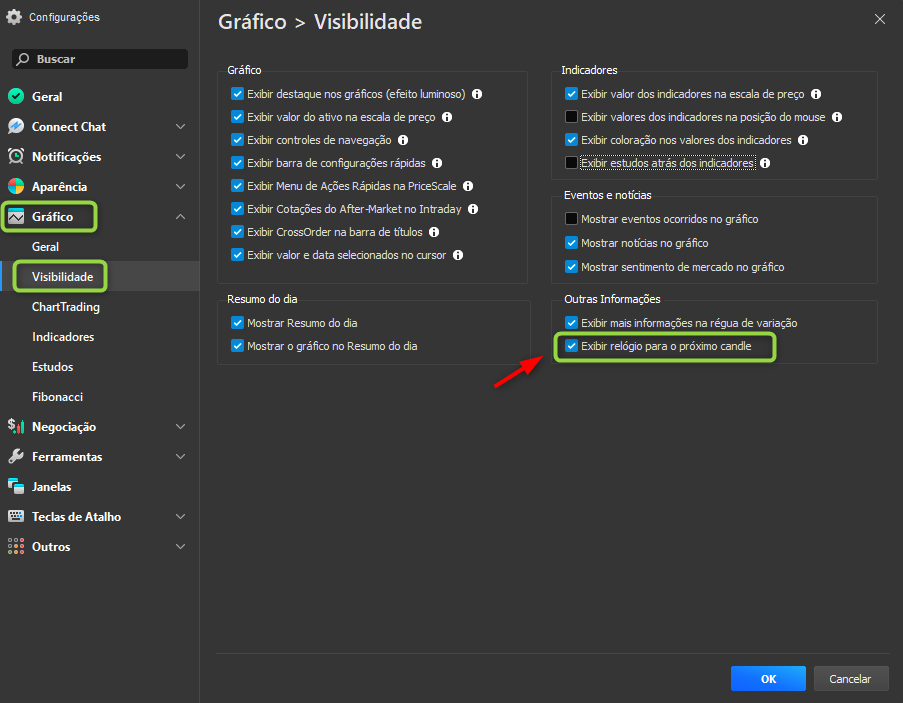Open the ChartTrading settings page

(x=66, y=307)
